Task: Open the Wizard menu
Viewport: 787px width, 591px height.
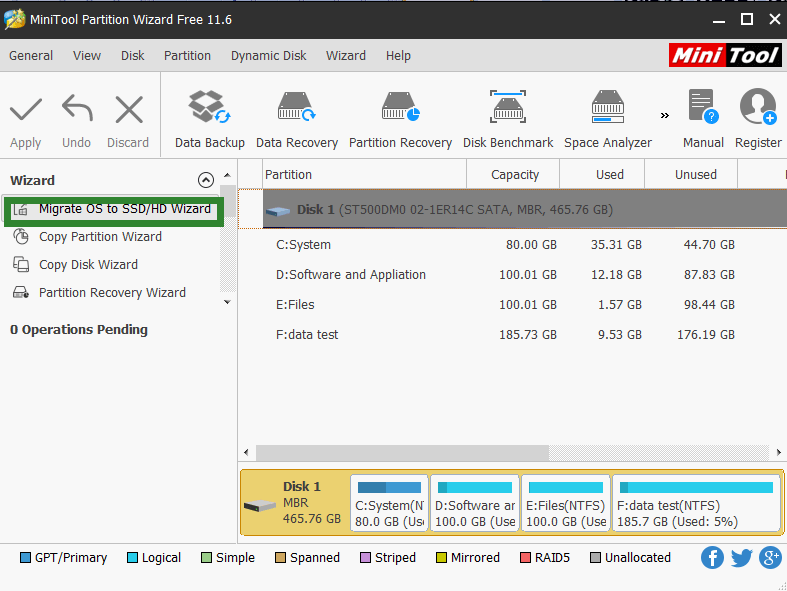Action: coord(346,55)
